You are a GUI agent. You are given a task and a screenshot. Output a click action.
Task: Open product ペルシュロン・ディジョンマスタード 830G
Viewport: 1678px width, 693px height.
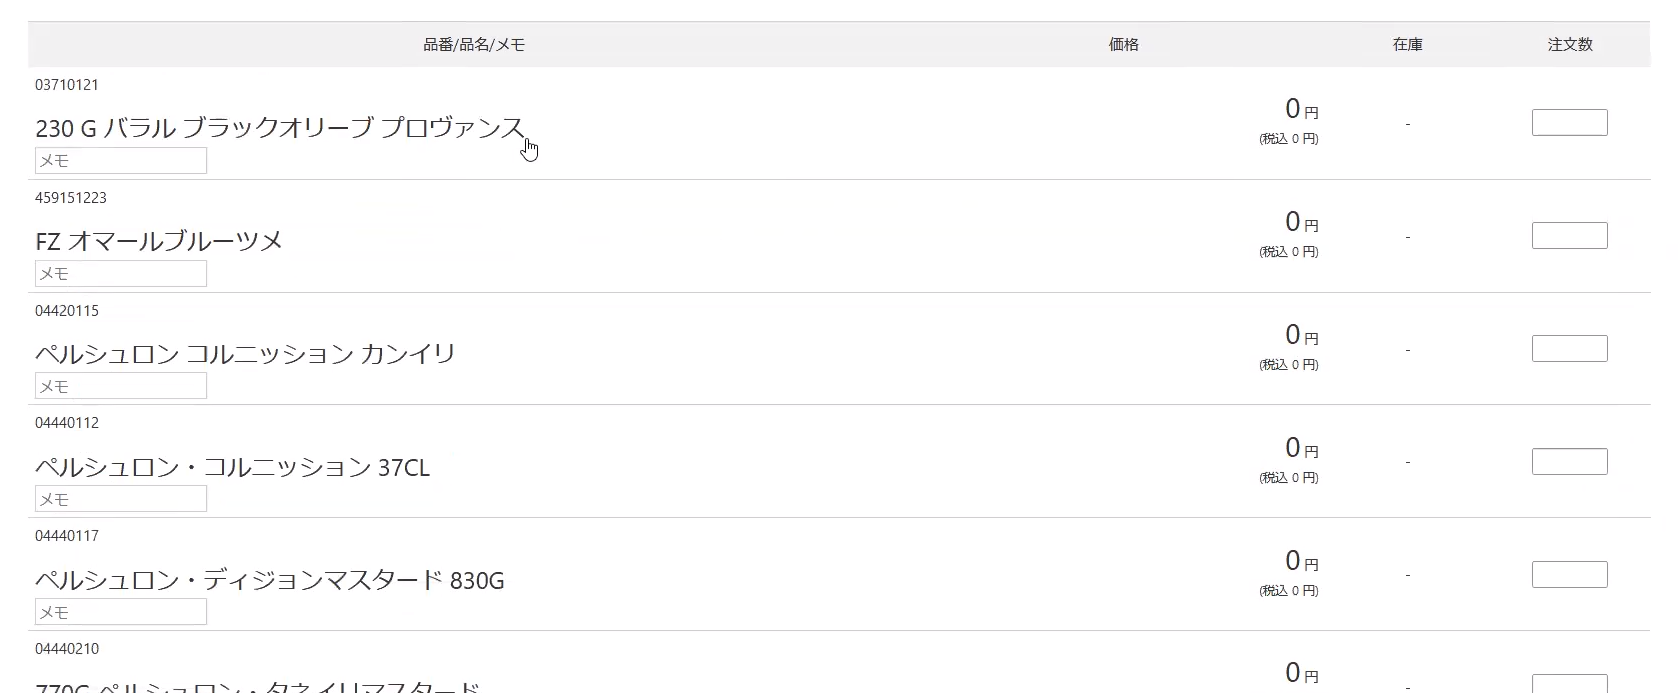[269, 580]
